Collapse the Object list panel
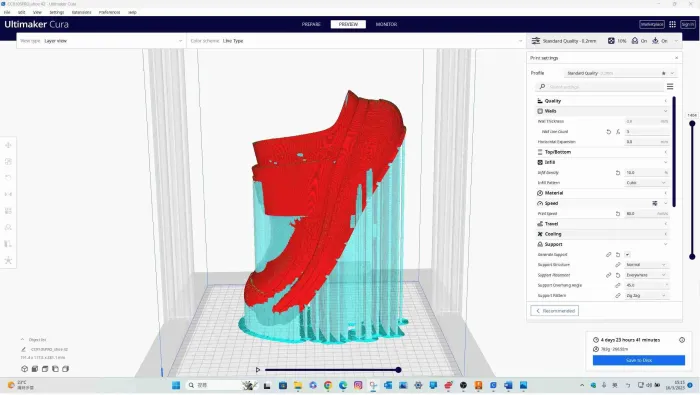This screenshot has width=700, height=395. pos(22,340)
